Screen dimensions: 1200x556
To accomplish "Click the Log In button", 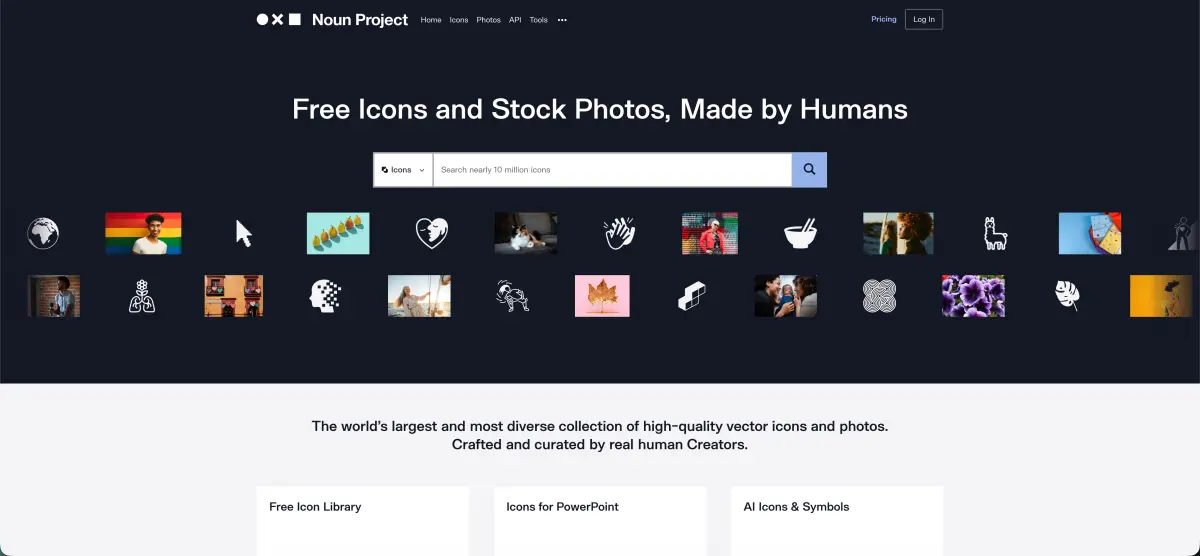I will coord(923,19).
